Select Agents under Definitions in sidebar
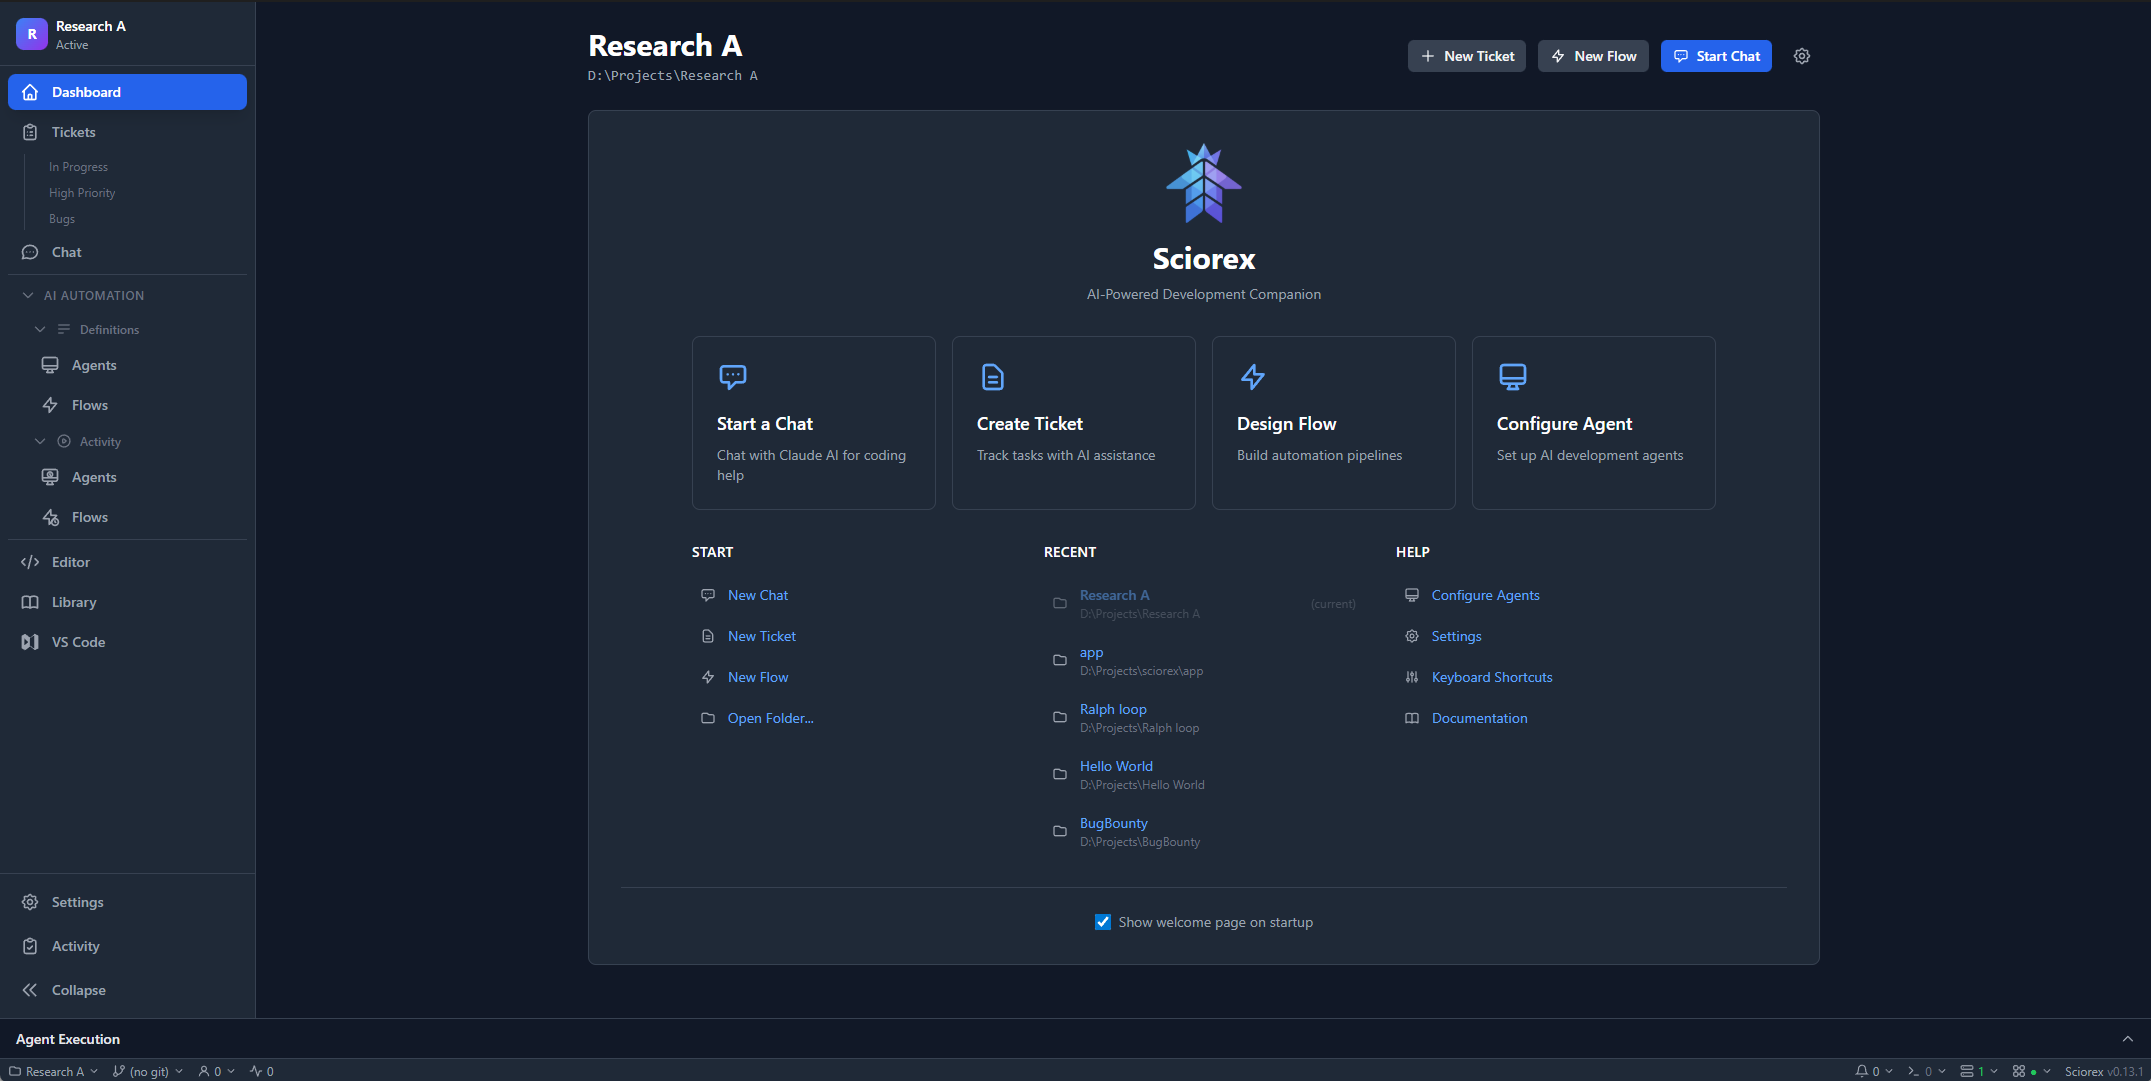The width and height of the screenshot is (2151, 1081). point(93,365)
